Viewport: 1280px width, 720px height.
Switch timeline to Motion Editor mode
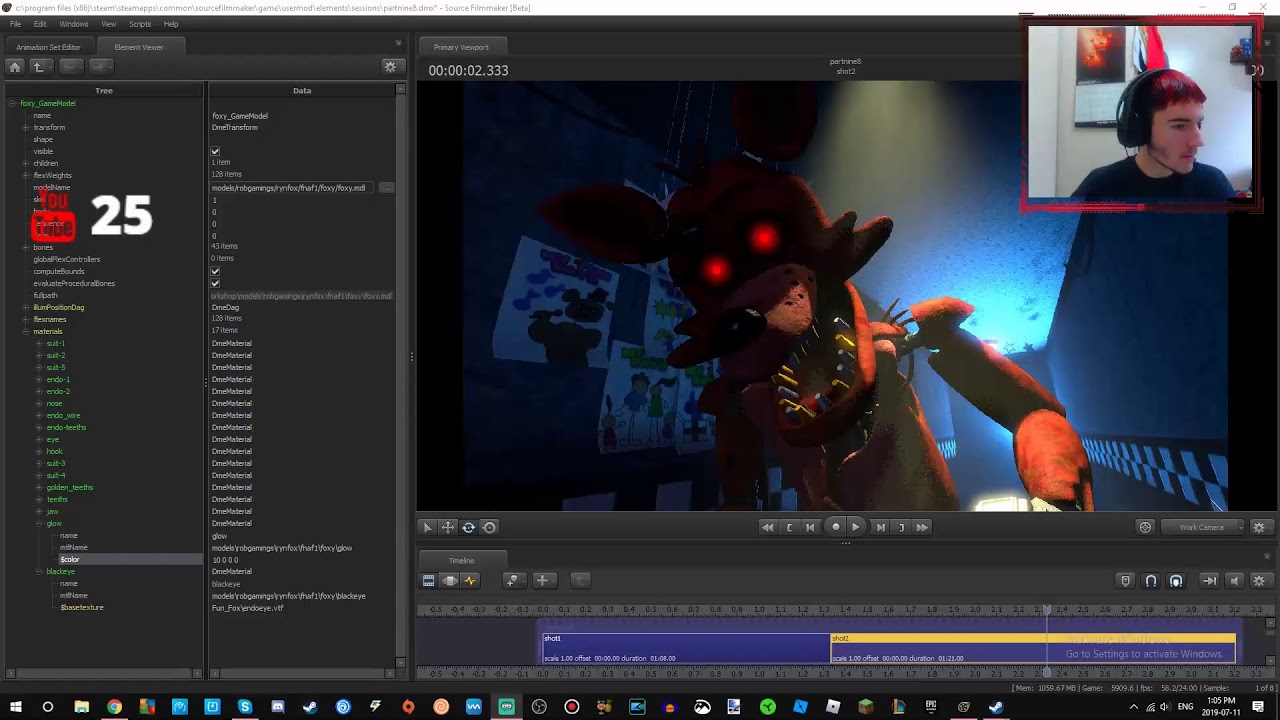(449, 580)
